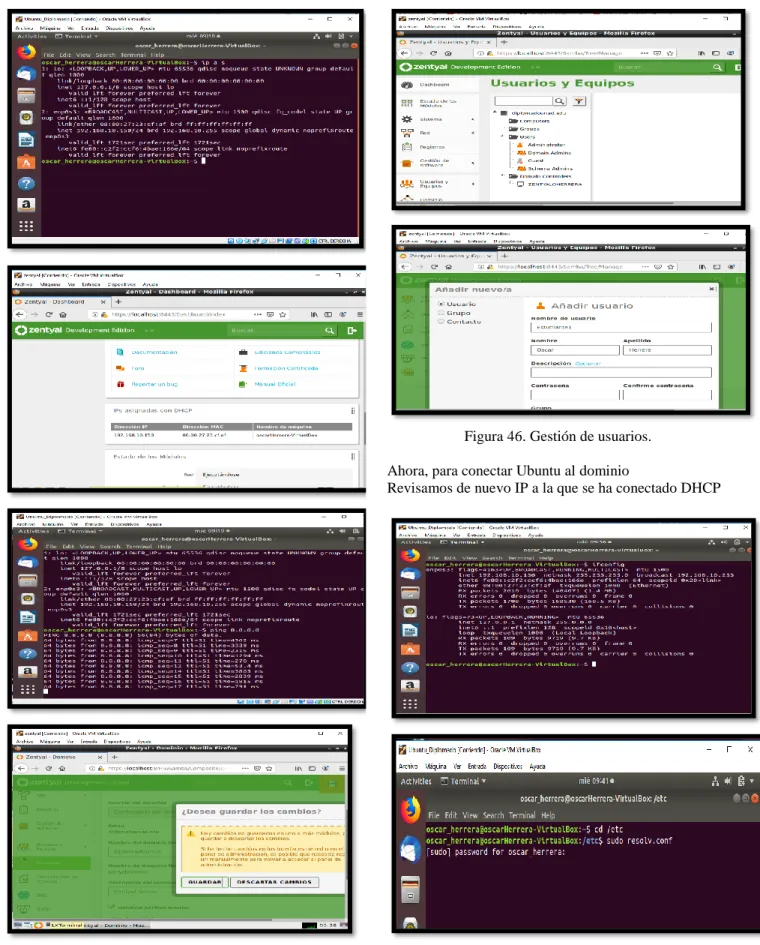
Task: Open Help from dock in top-left ip terminal window
Action: (x=26, y=183)
